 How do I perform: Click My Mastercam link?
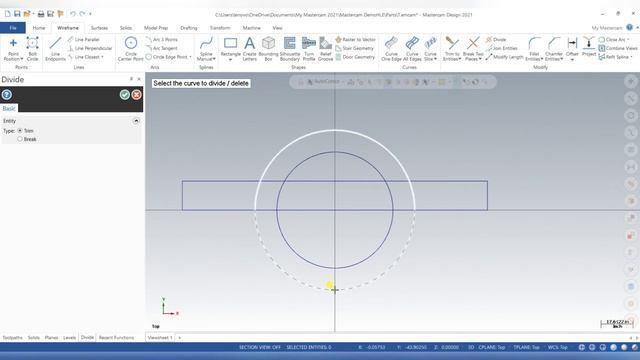coord(607,28)
